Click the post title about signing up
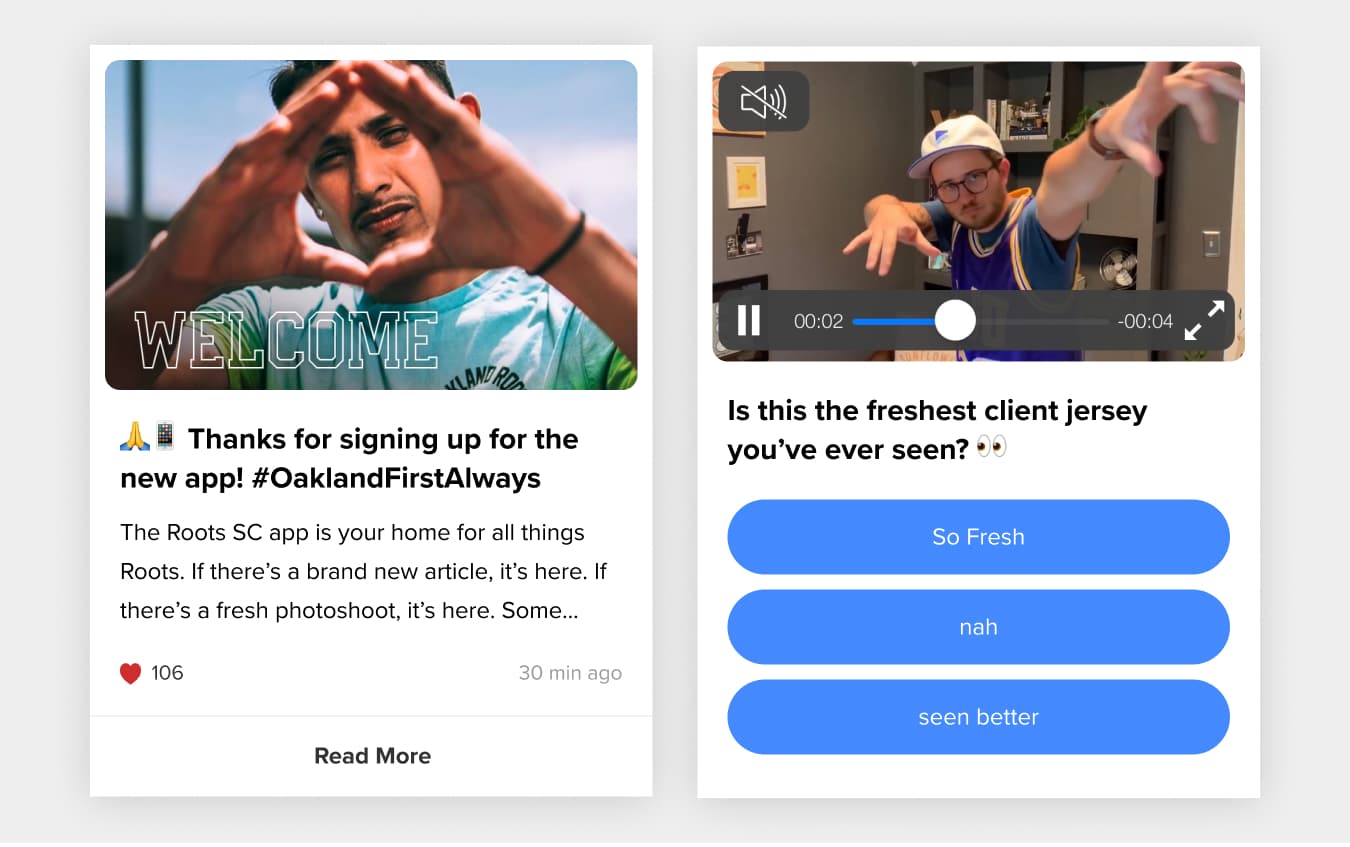 tap(349, 458)
